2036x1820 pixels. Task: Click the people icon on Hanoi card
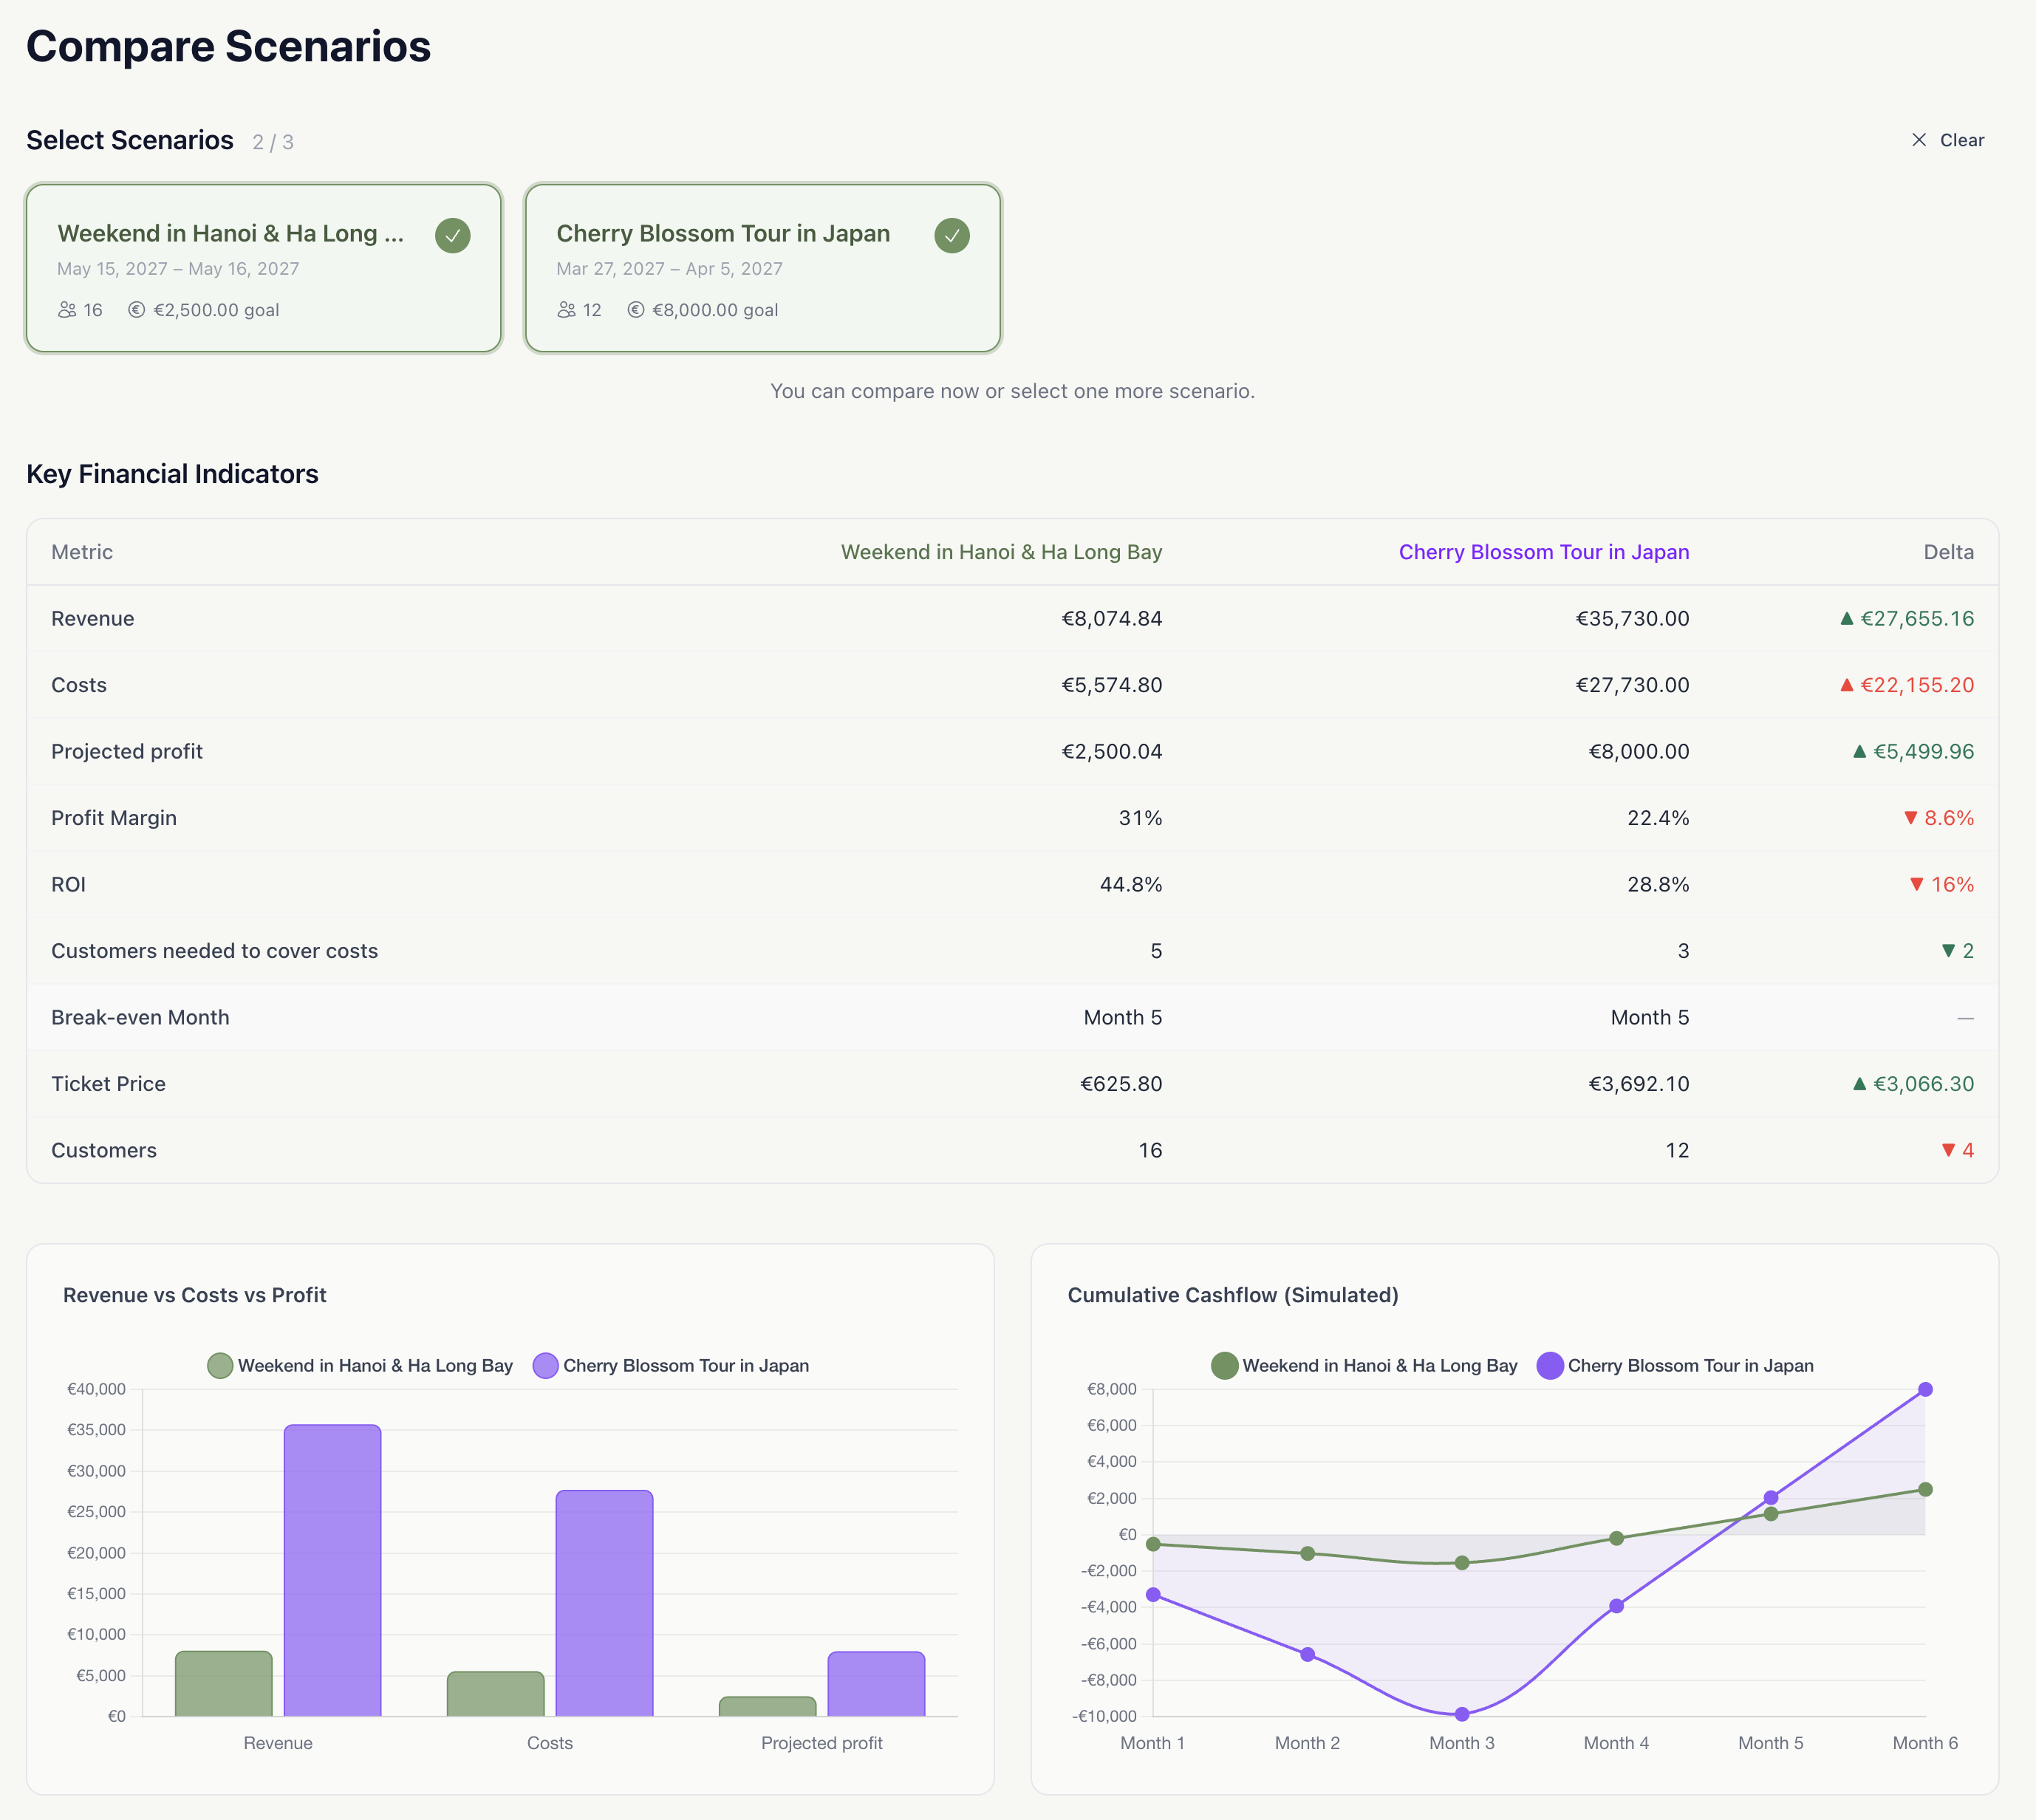(67, 310)
